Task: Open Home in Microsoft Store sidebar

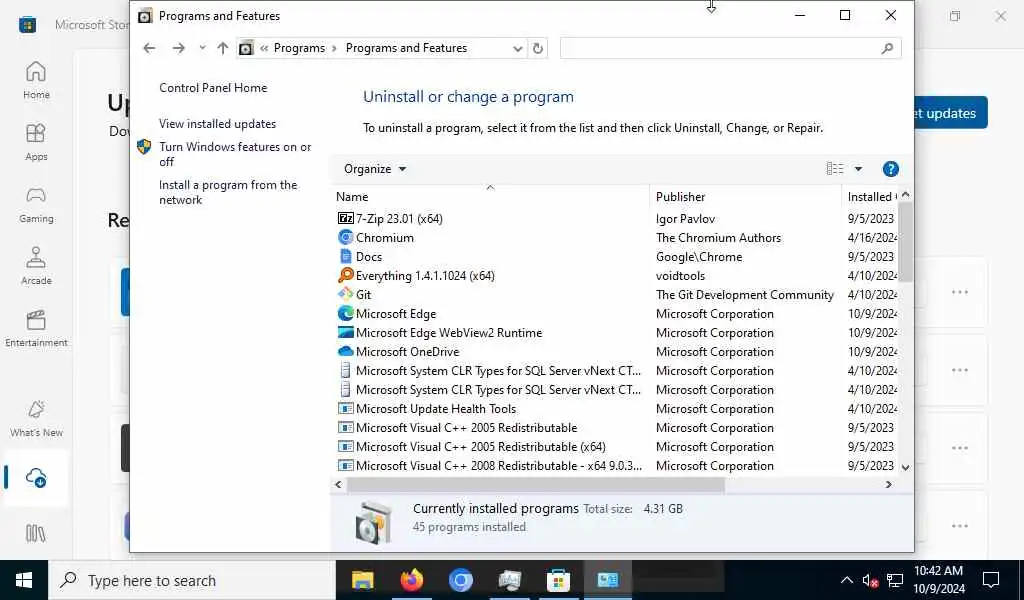Action: coord(36,80)
